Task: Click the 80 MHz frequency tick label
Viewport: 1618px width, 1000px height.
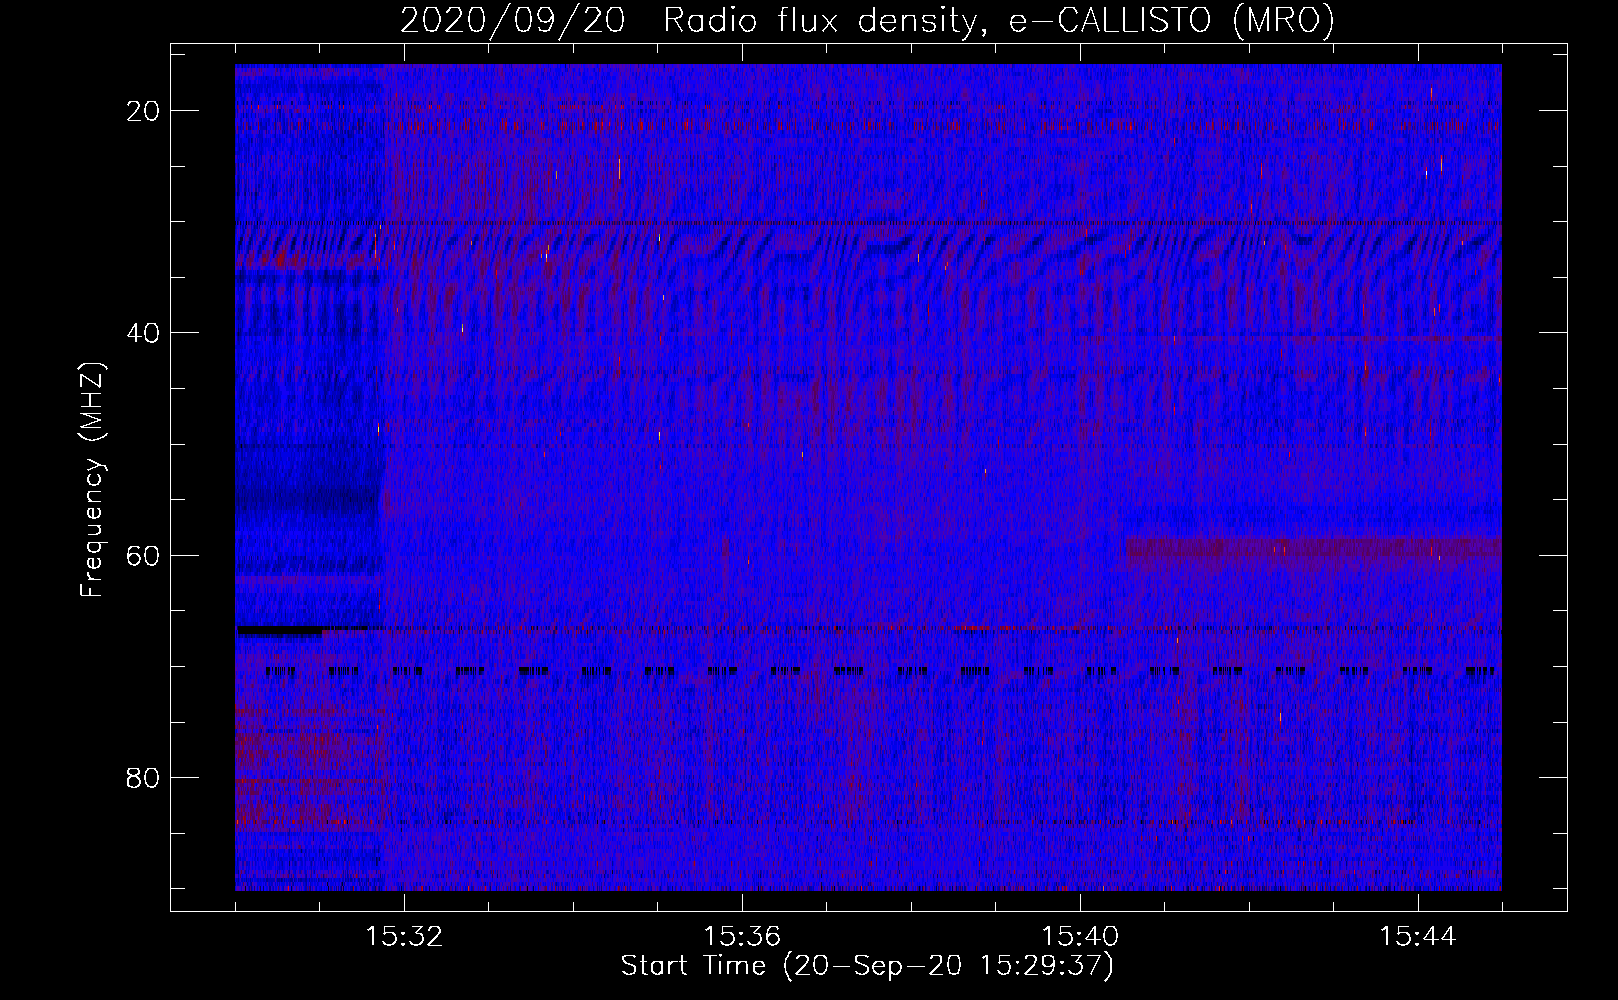Action: click(x=144, y=778)
